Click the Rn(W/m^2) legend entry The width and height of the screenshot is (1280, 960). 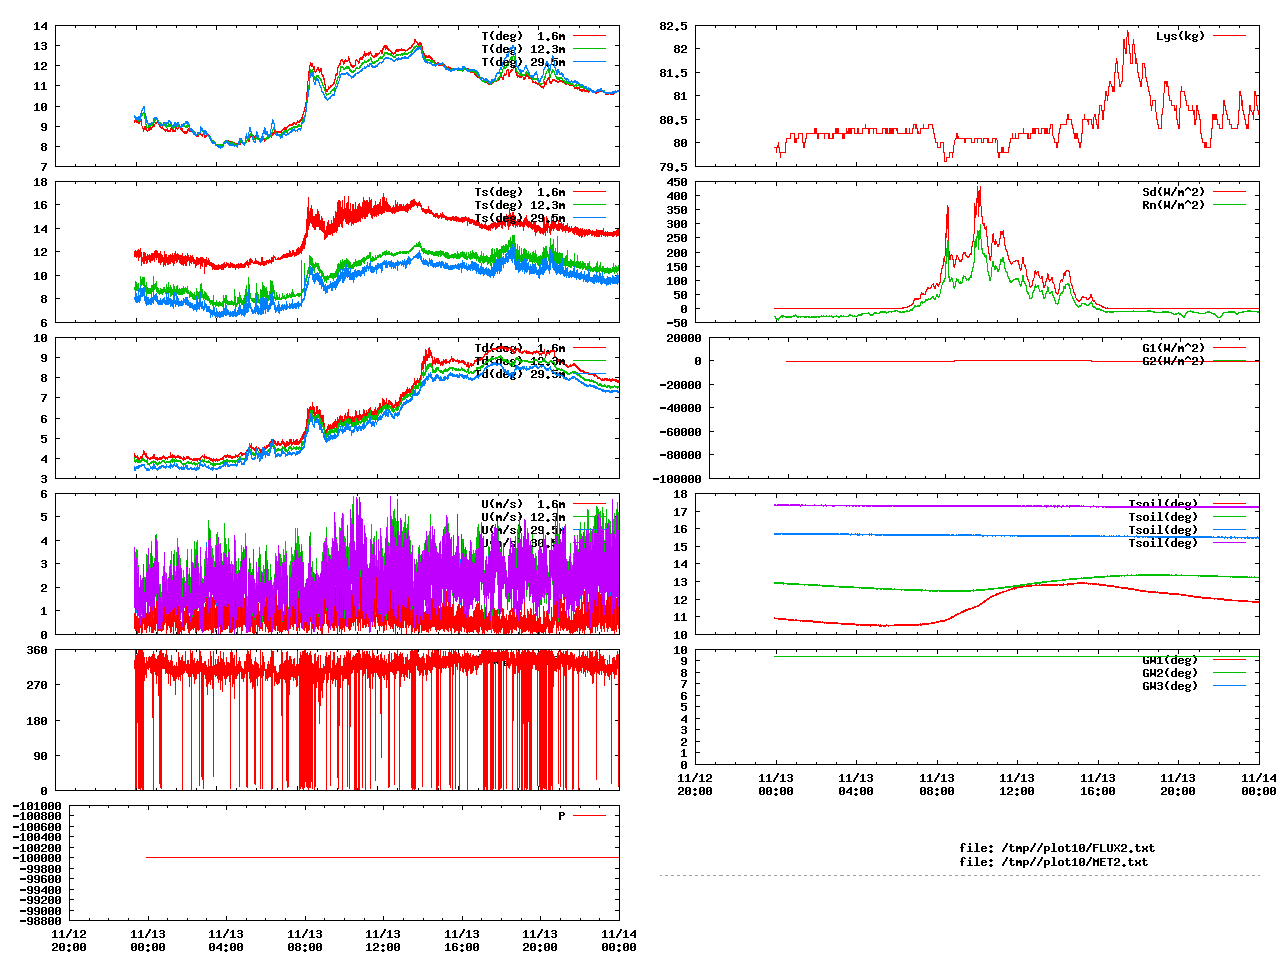(1173, 205)
